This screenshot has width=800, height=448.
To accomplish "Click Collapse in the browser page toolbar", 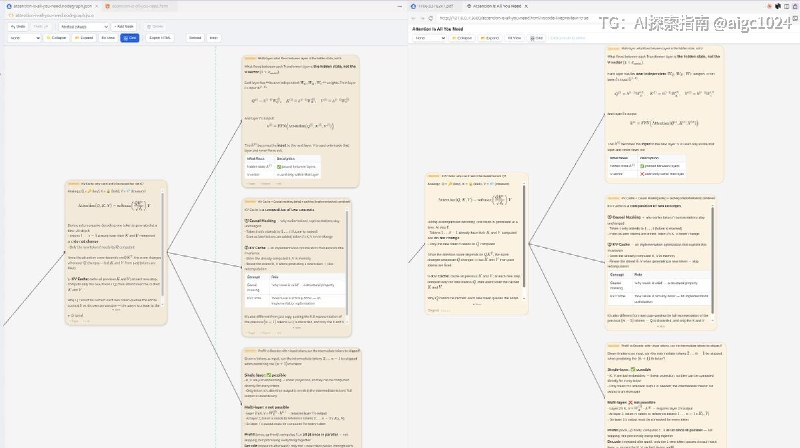I will pyautogui.click(x=462, y=38).
